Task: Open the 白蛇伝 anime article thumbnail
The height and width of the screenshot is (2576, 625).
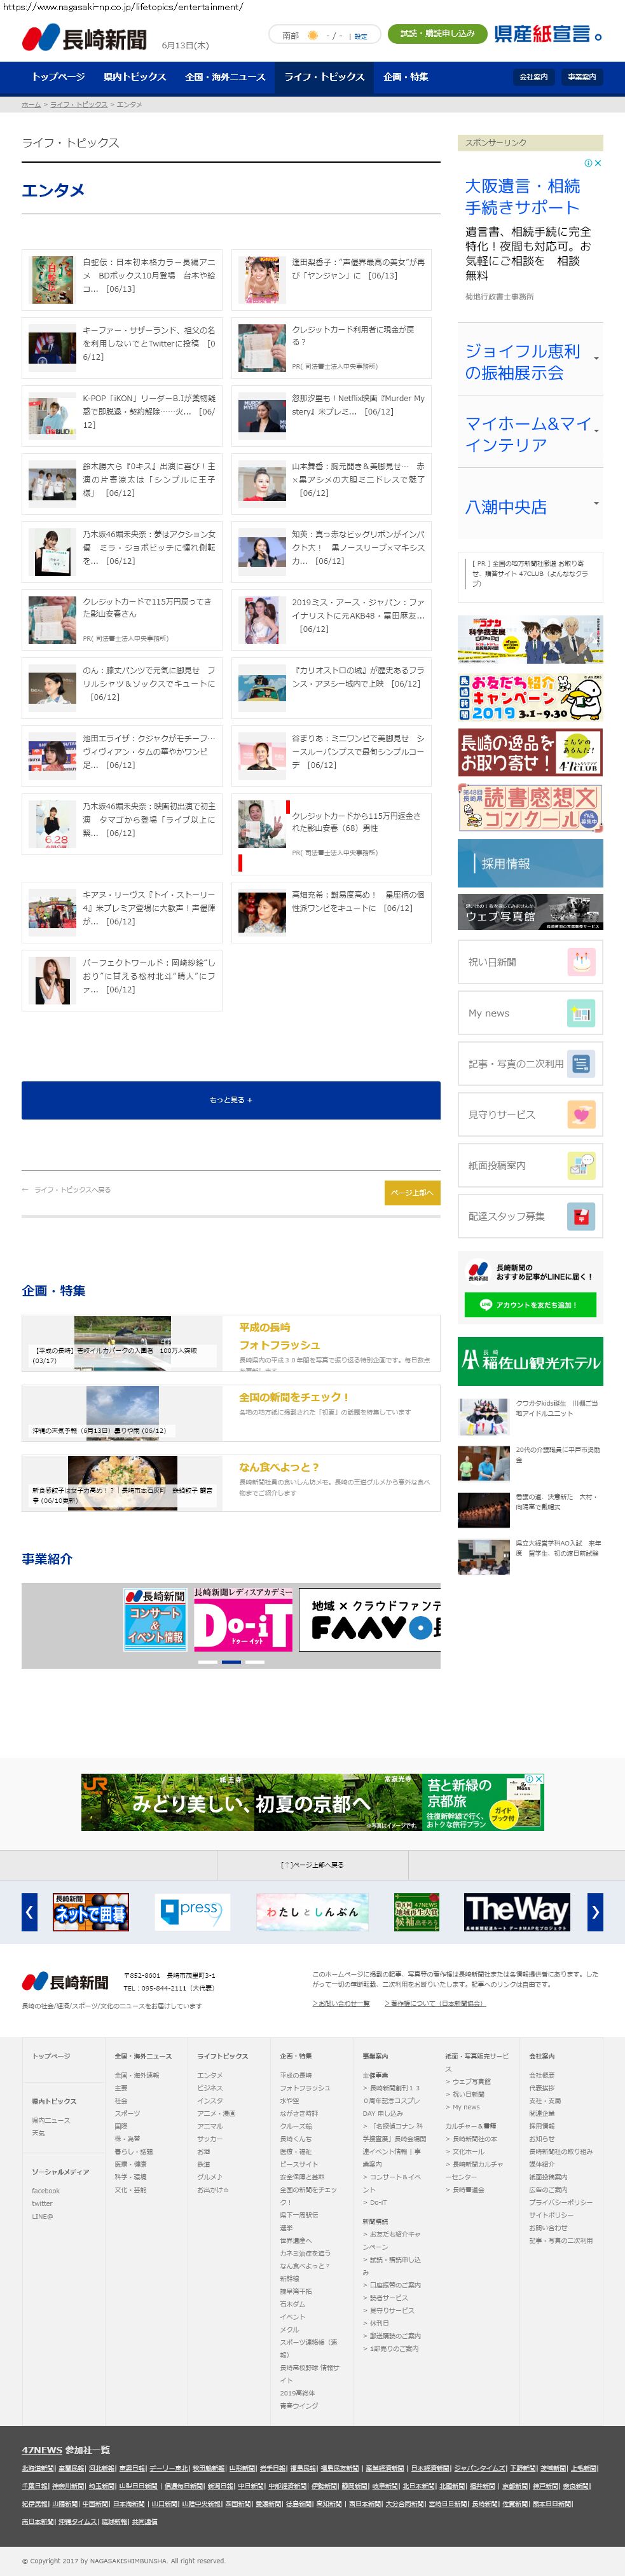Action: click(52, 280)
